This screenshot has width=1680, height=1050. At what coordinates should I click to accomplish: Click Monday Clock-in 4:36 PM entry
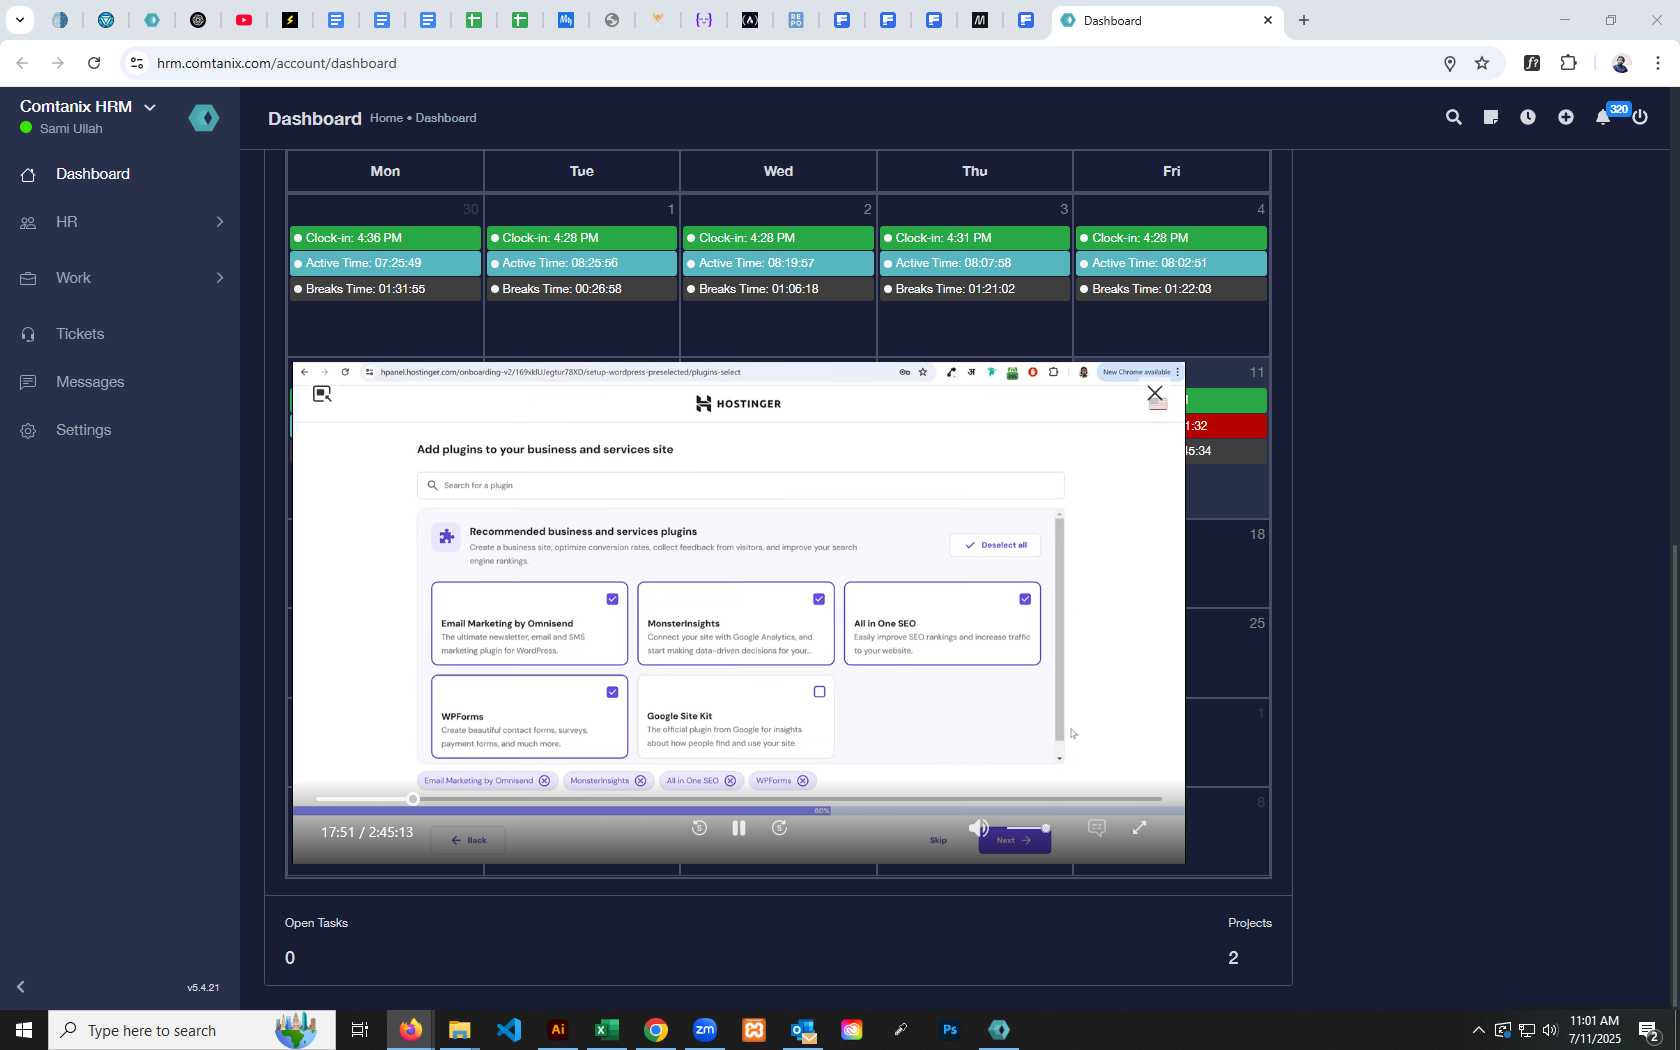[385, 238]
